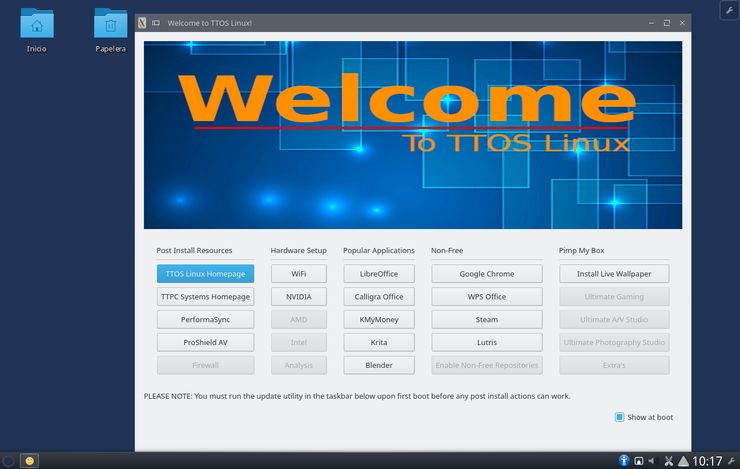Click the Welcome to TTOS Linux! window title

pyautogui.click(x=210, y=23)
